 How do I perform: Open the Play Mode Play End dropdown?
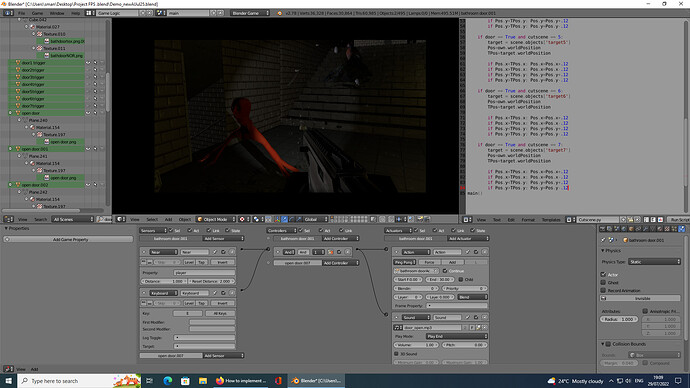click(x=457, y=336)
